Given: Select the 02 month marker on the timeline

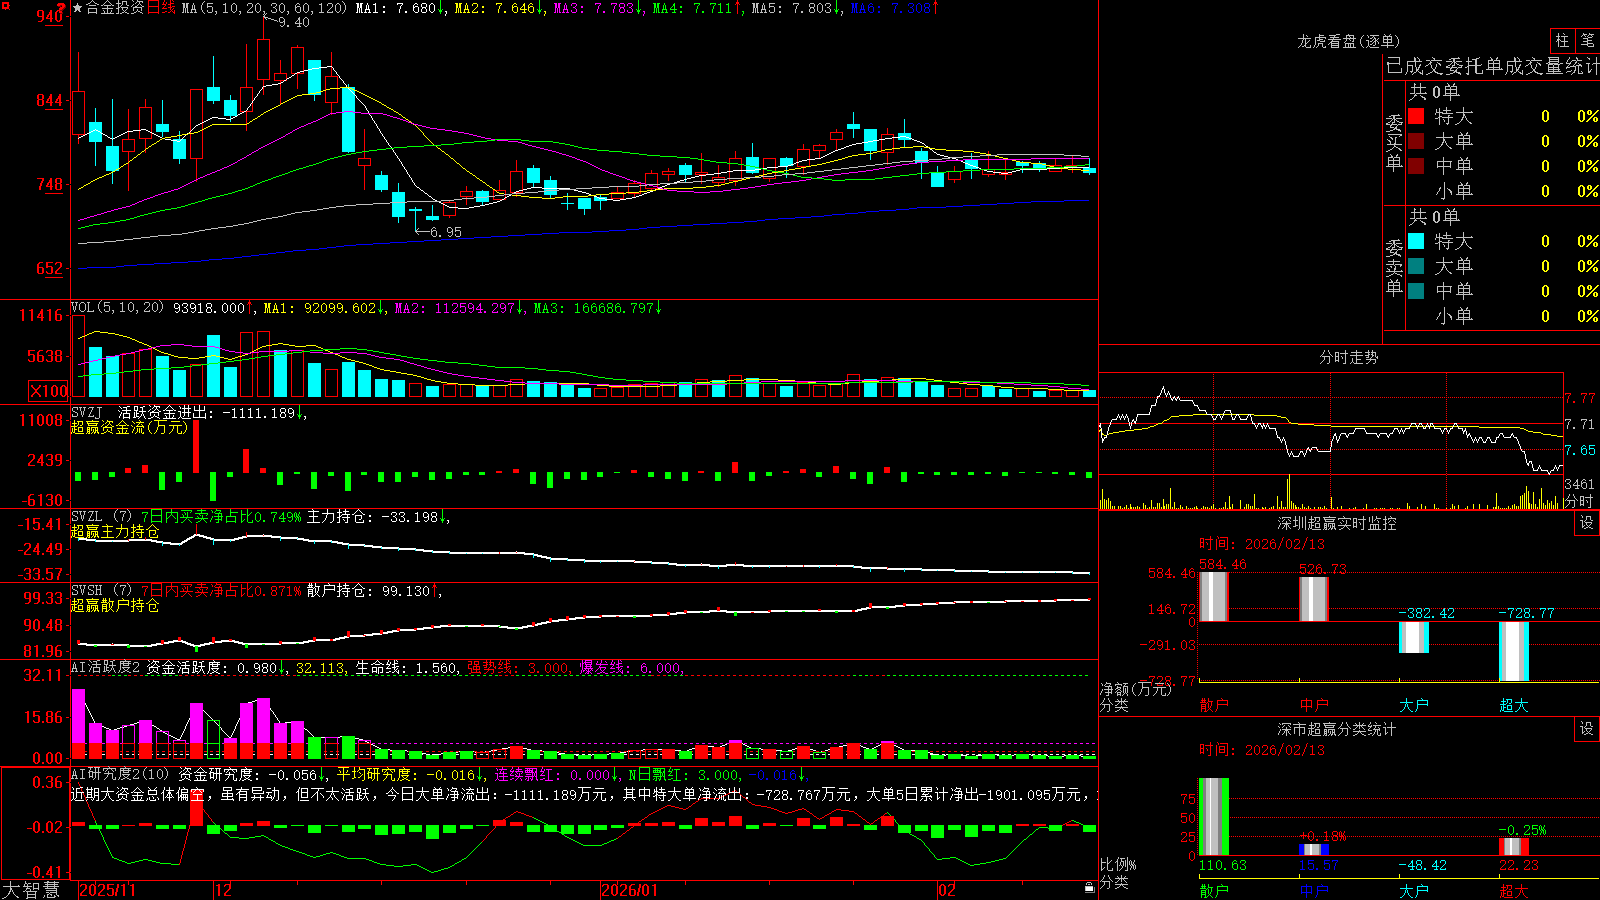Looking at the screenshot, I should coord(947,890).
